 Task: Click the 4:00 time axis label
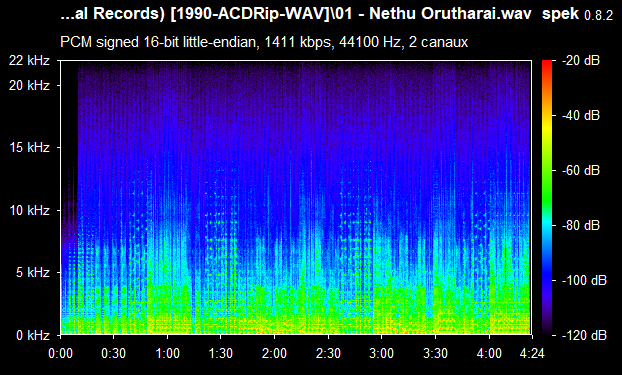489,353
